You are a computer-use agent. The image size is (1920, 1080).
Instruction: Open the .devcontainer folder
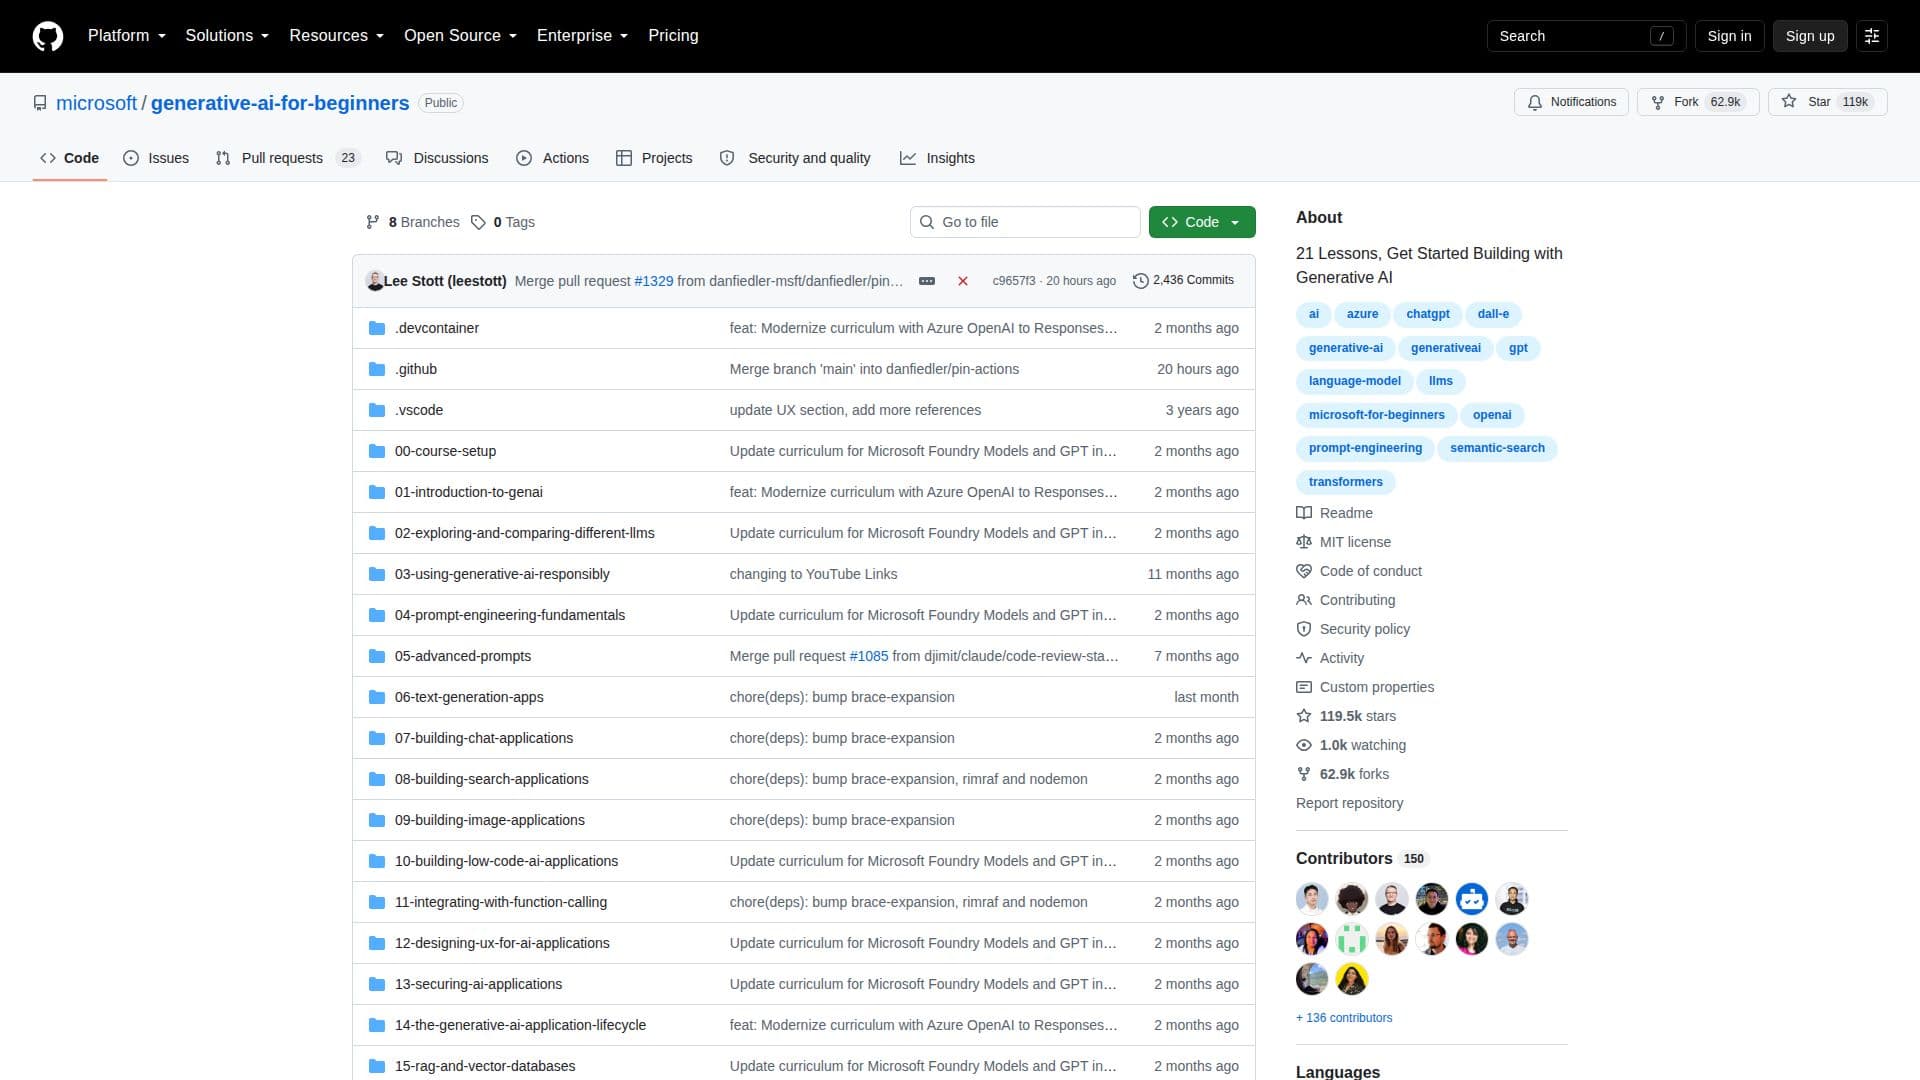(x=436, y=328)
